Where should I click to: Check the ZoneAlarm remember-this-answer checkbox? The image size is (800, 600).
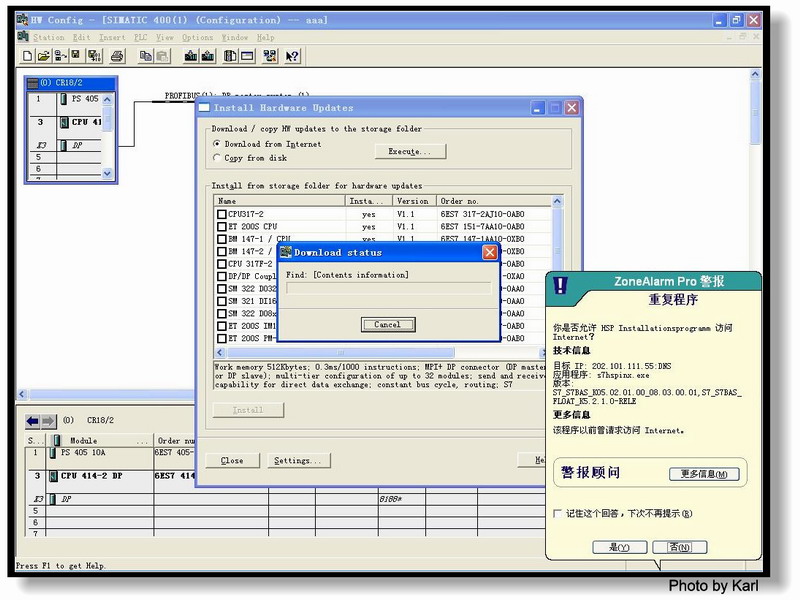[x=558, y=513]
